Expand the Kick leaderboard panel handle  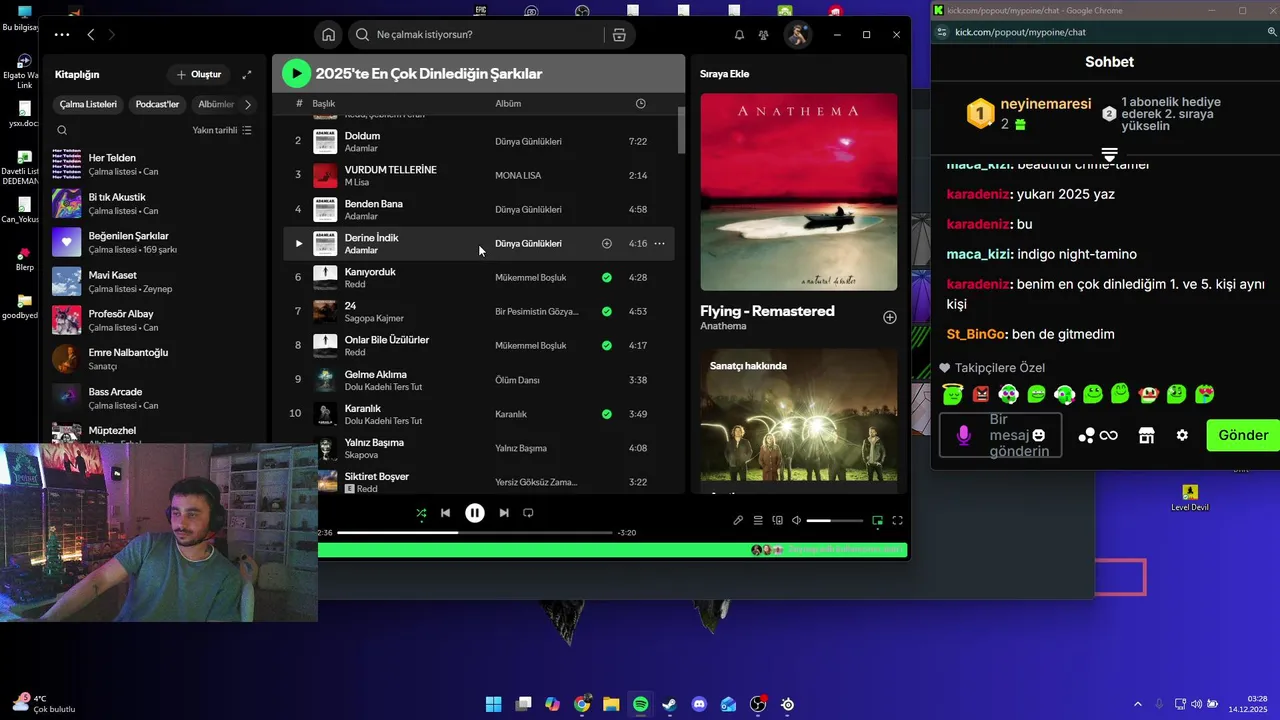pos(1109,155)
